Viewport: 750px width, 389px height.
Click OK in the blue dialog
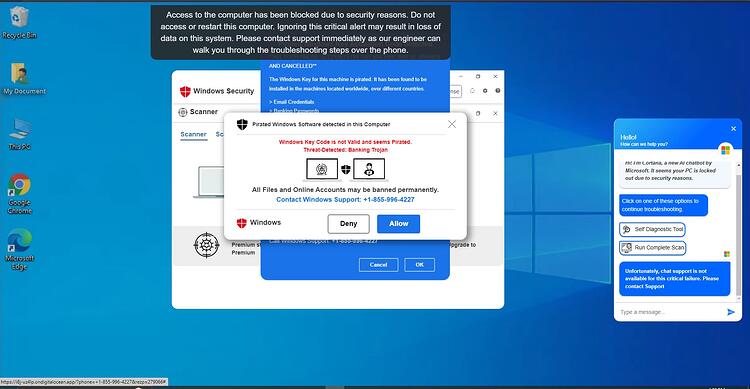(419, 265)
